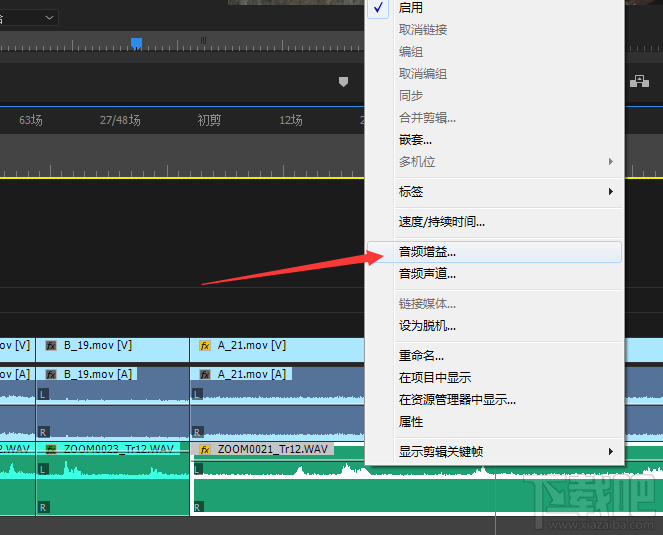
Task: Choose 设为脱机... option
Action: 495,326
